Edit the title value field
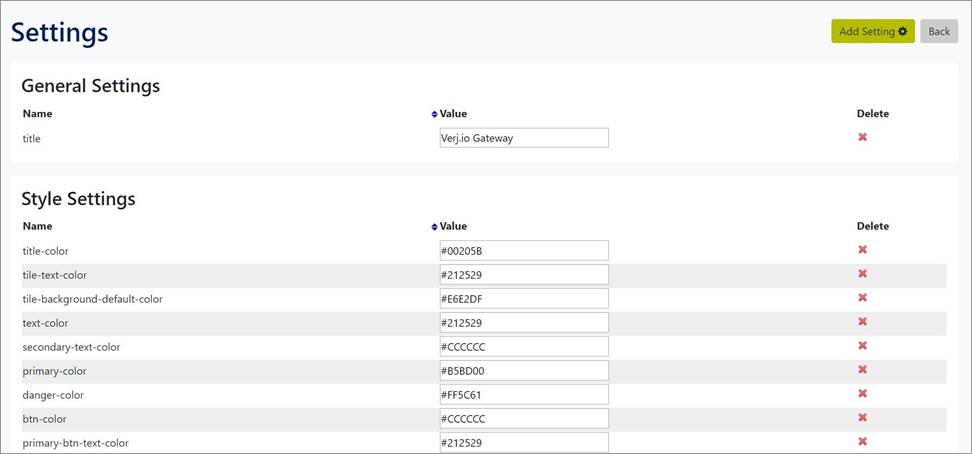972x454 pixels. [523, 138]
